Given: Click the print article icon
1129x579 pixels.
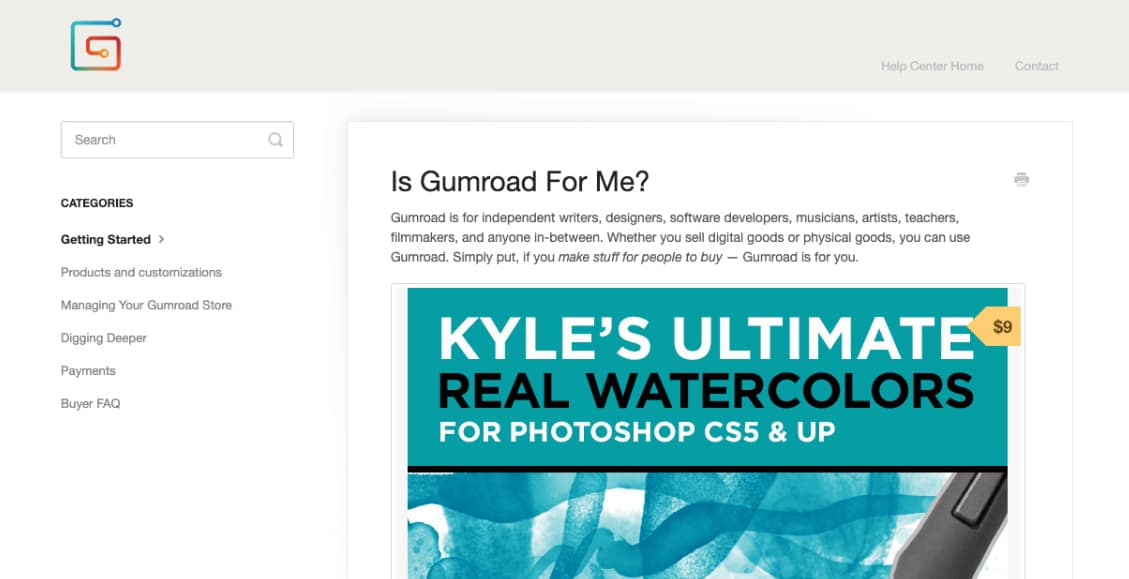Looking at the screenshot, I should click(x=1021, y=179).
